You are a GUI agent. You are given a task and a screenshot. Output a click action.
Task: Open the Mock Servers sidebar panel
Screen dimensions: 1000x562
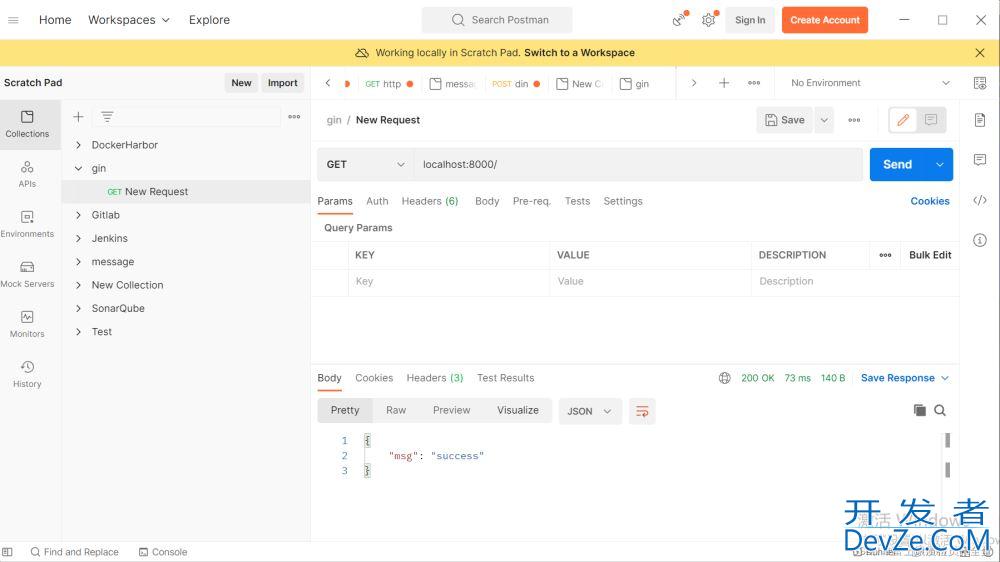[27, 274]
